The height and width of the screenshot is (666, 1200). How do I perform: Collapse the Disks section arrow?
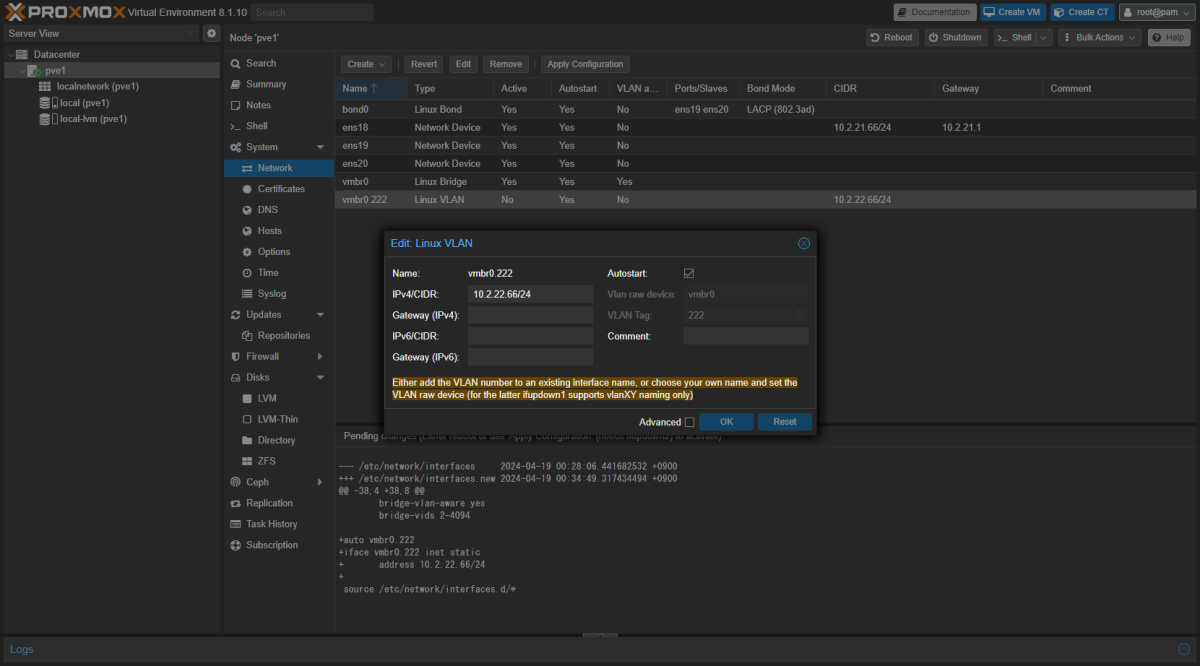coord(320,378)
